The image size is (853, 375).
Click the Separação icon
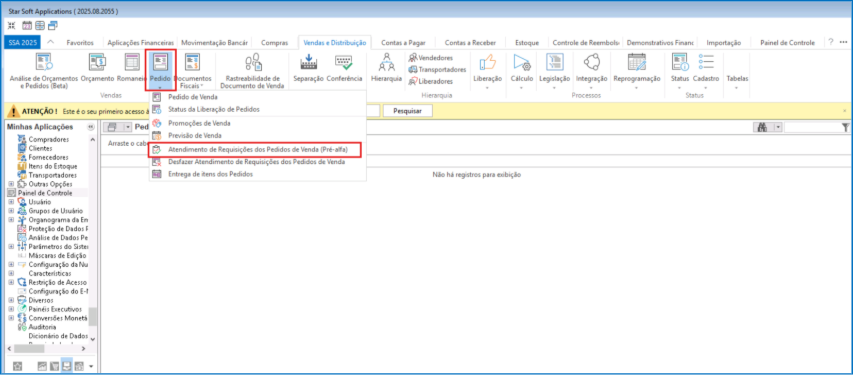[308, 68]
